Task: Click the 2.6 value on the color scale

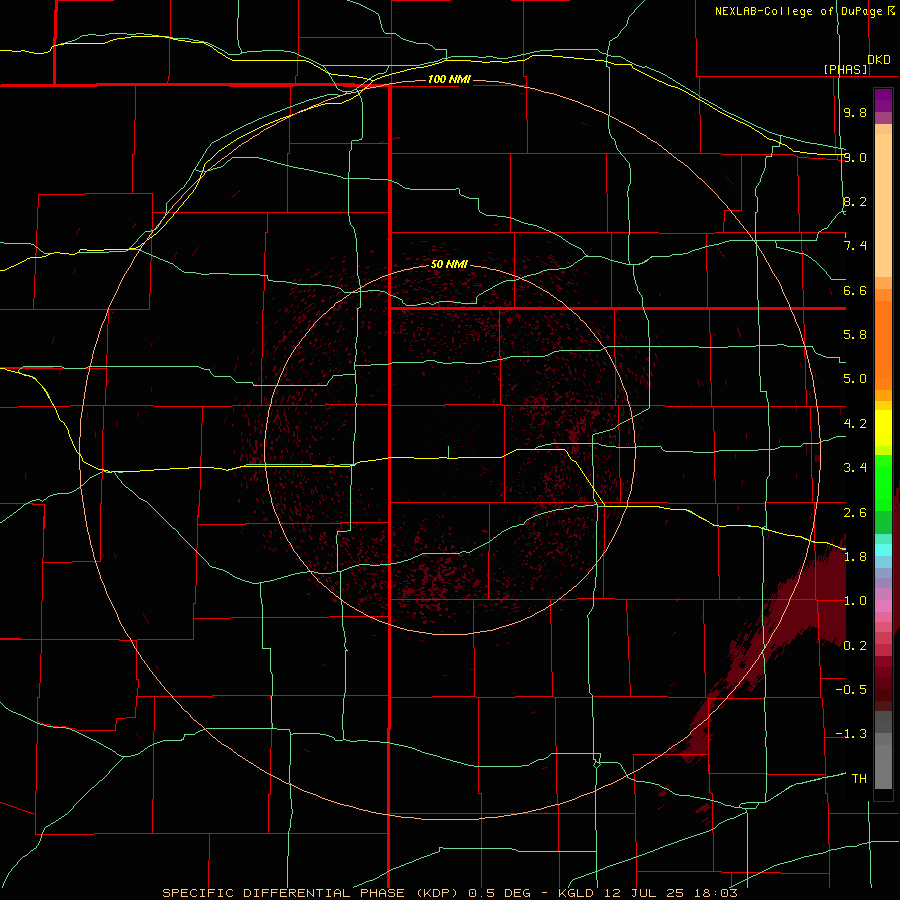Action: (855, 513)
